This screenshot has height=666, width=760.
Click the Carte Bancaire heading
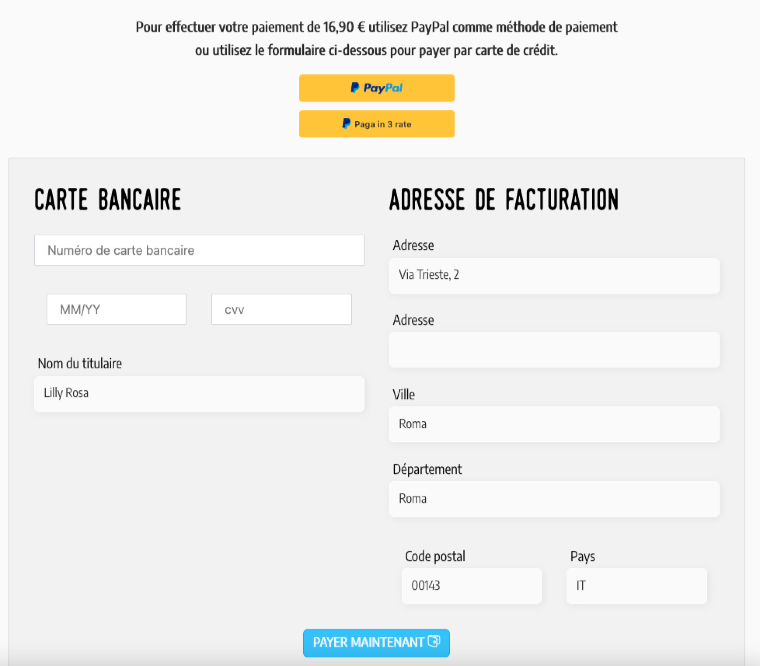(108, 200)
